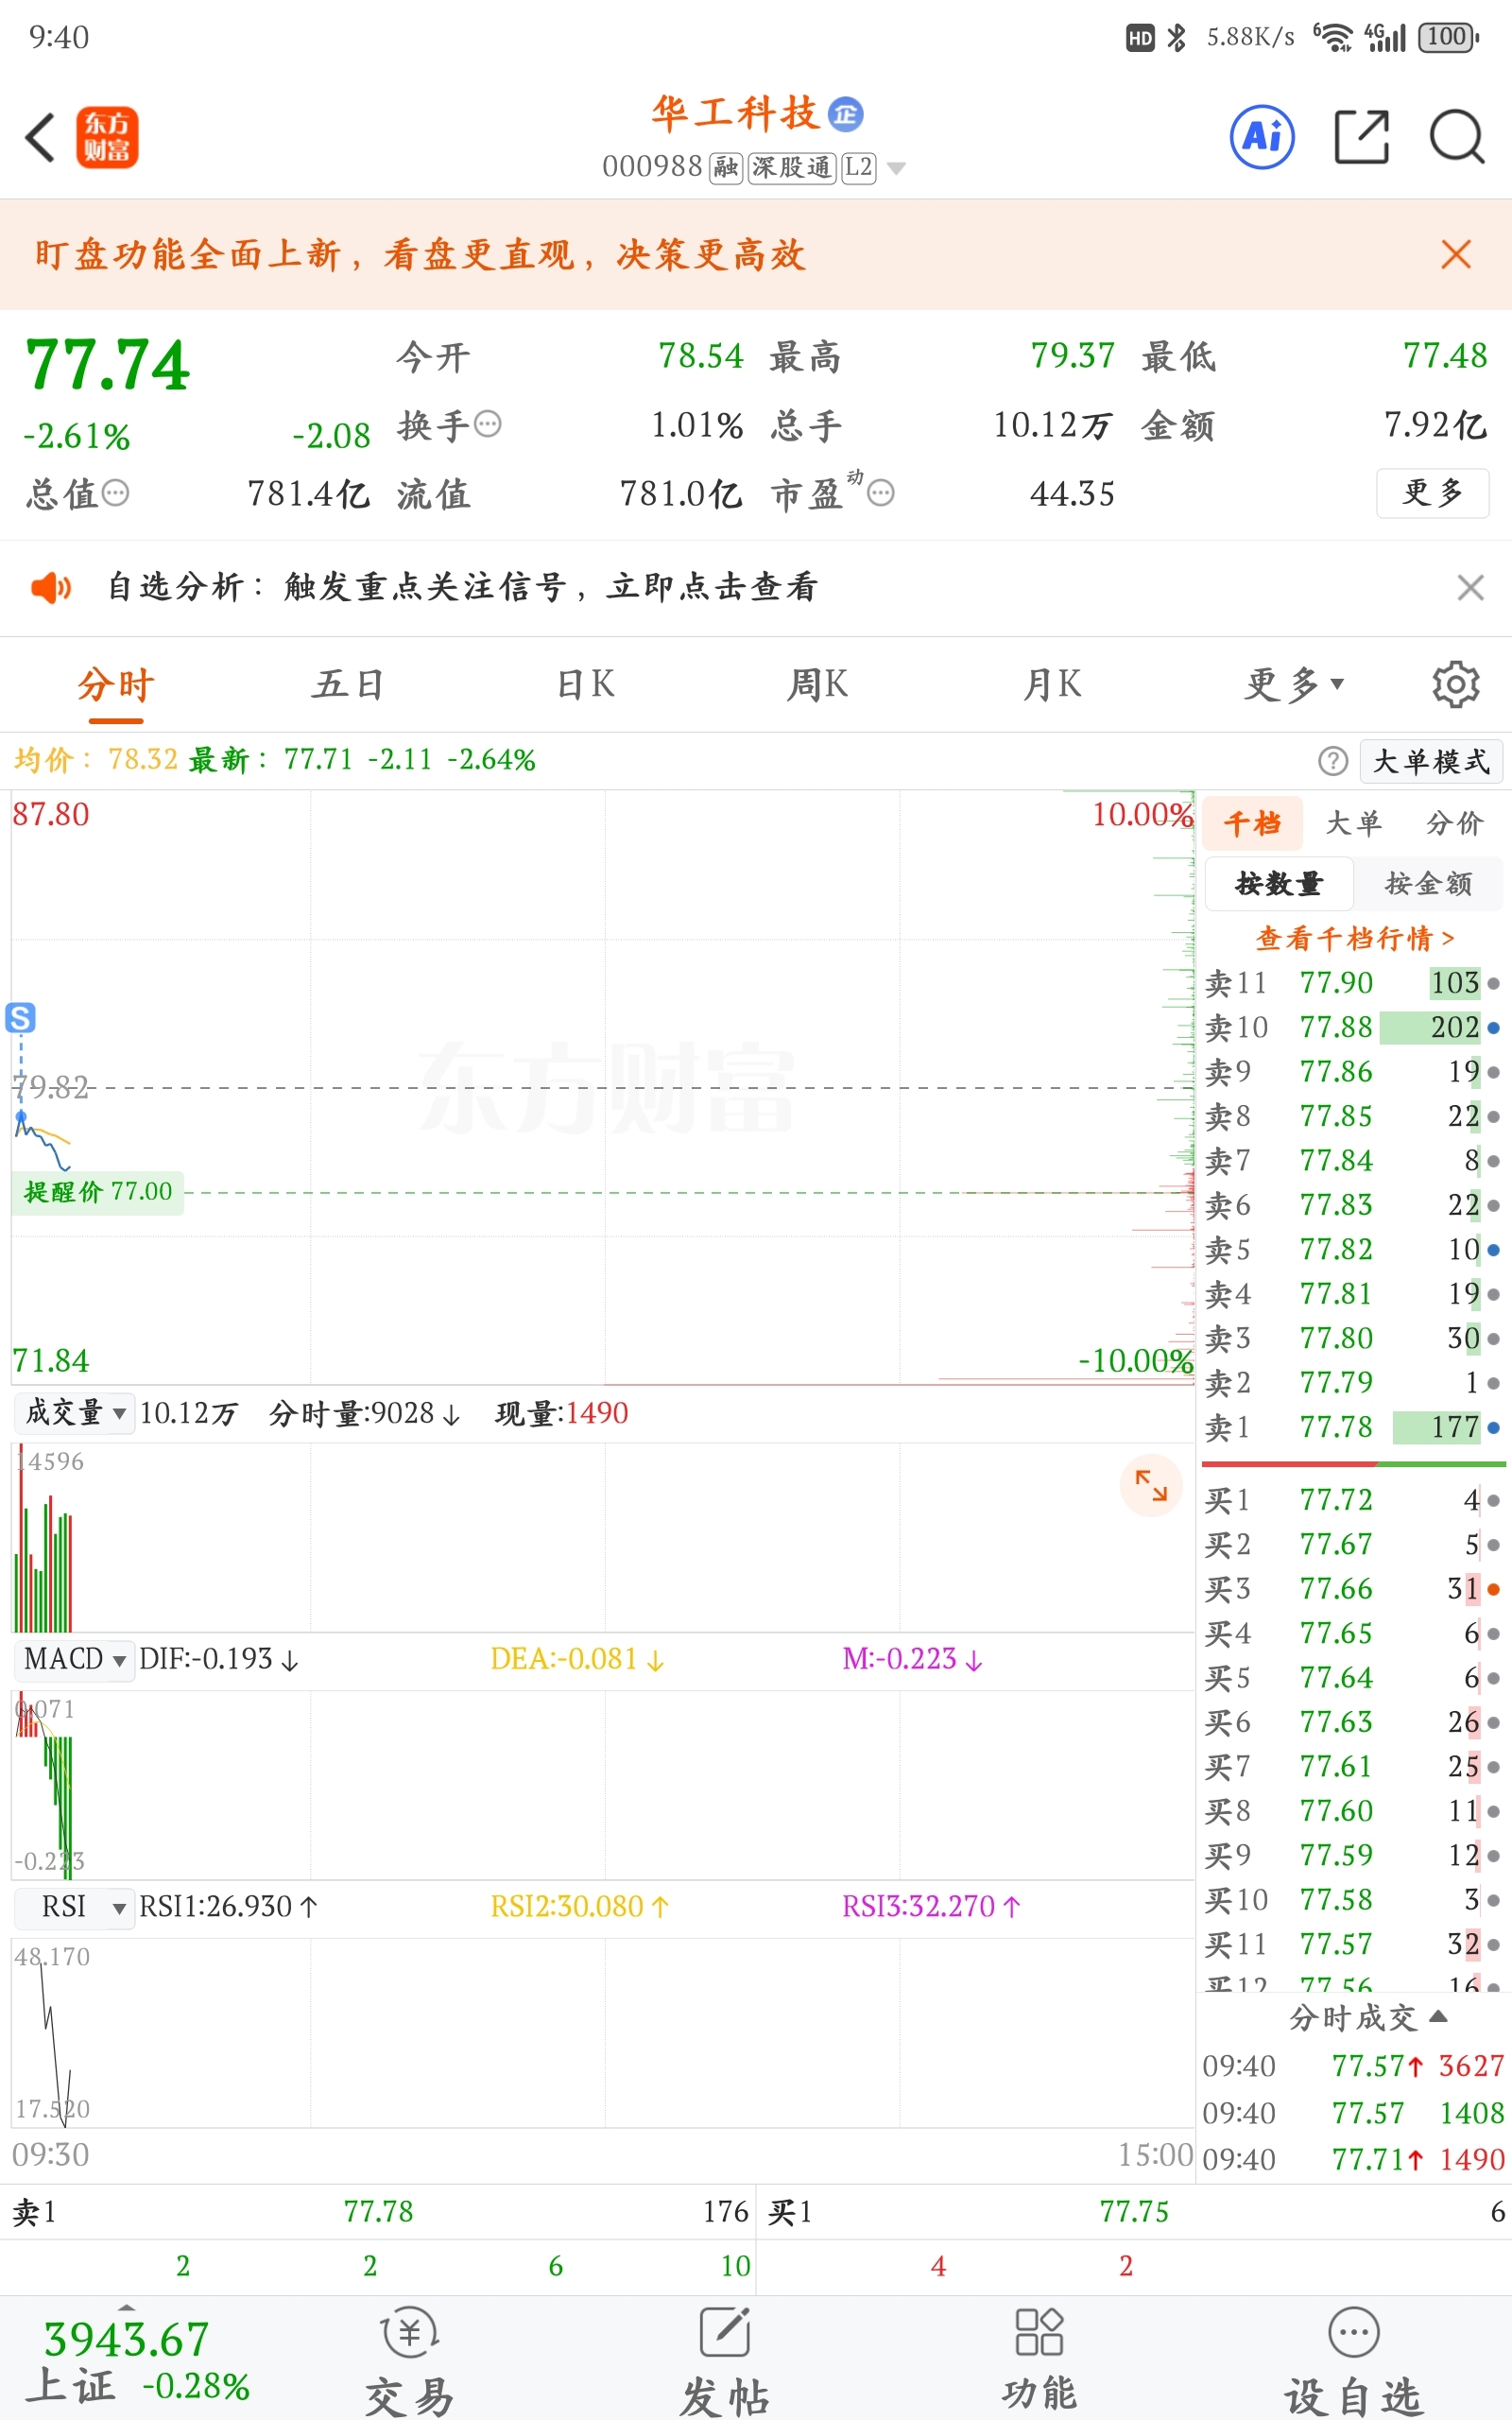Tap the L2 level tag
Image resolution: width=1512 pixels, height=2420 pixels.
pos(858,167)
